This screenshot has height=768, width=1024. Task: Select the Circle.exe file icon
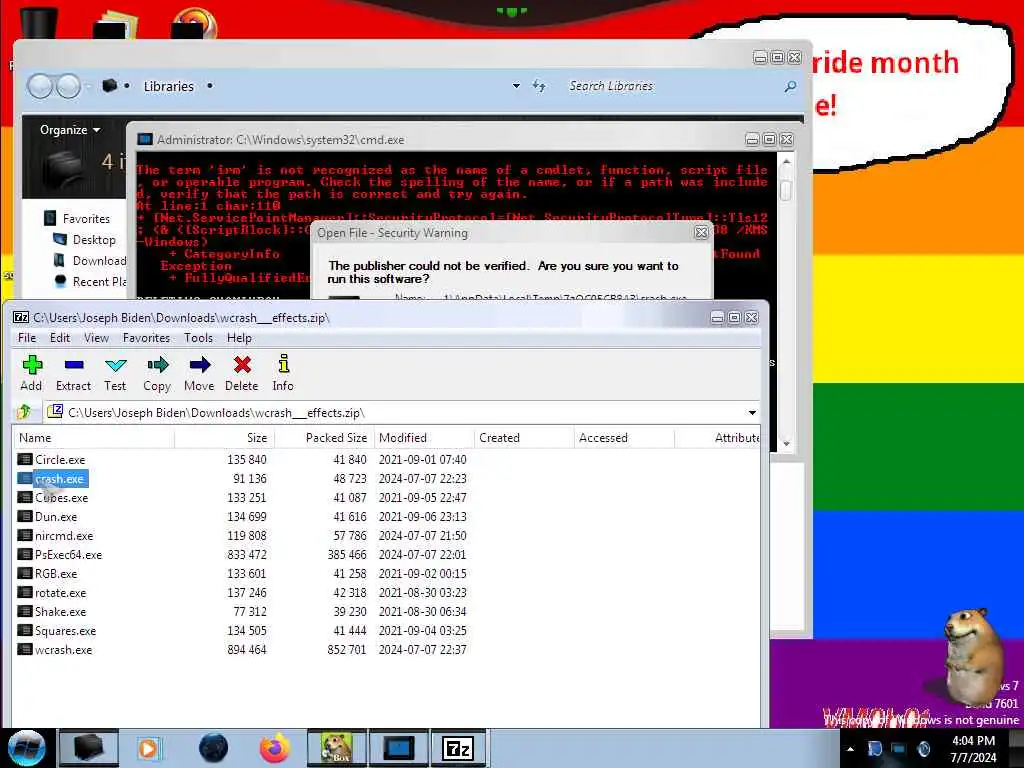click(x=25, y=459)
